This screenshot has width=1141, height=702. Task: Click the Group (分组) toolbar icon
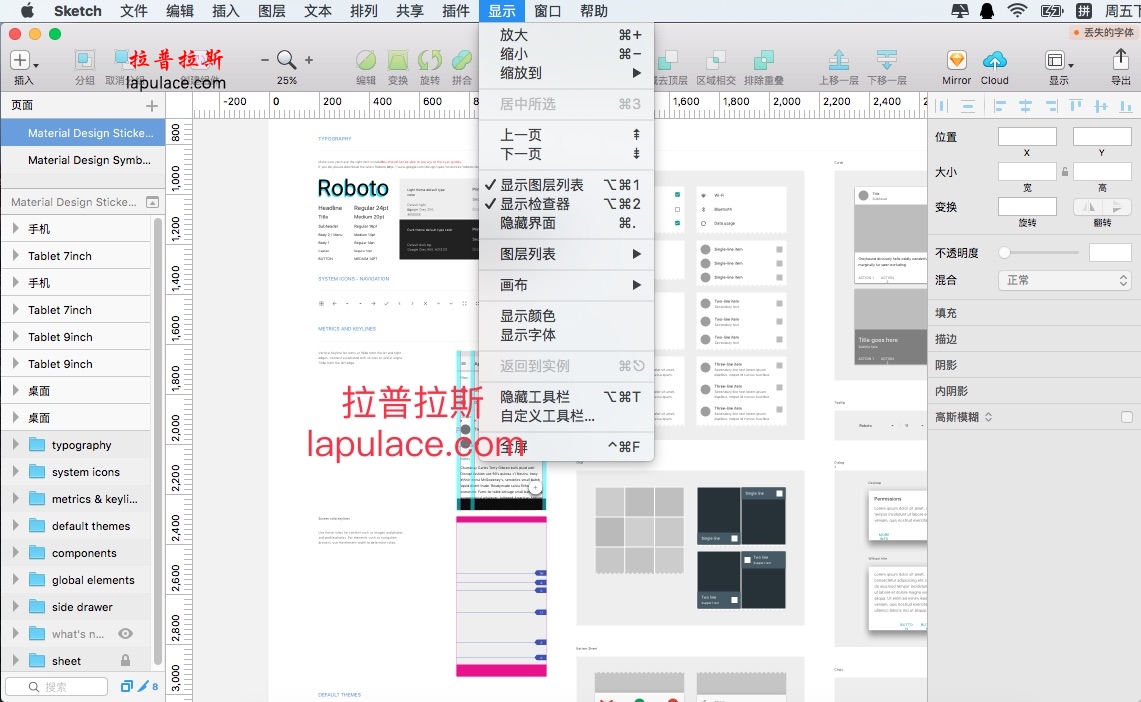point(84,60)
